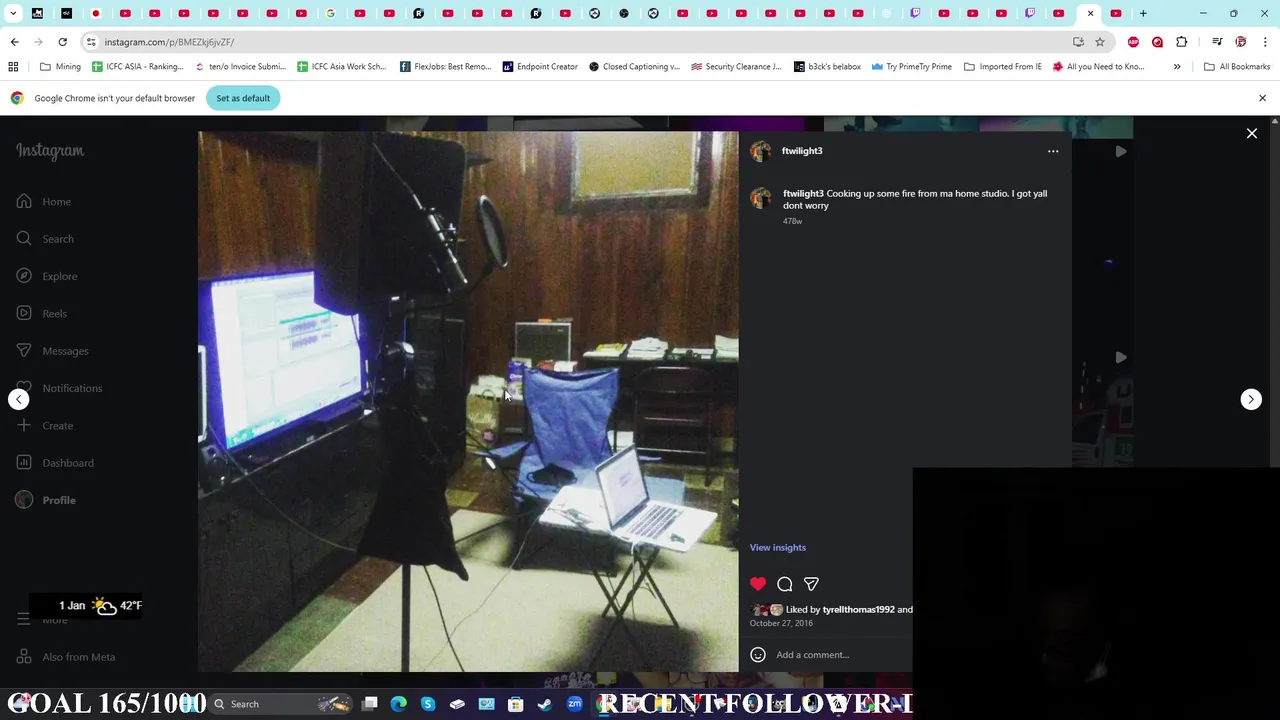Open the FlexJobs: Best Remo... bookmark
Screen dimensions: 1280x720
point(446,67)
